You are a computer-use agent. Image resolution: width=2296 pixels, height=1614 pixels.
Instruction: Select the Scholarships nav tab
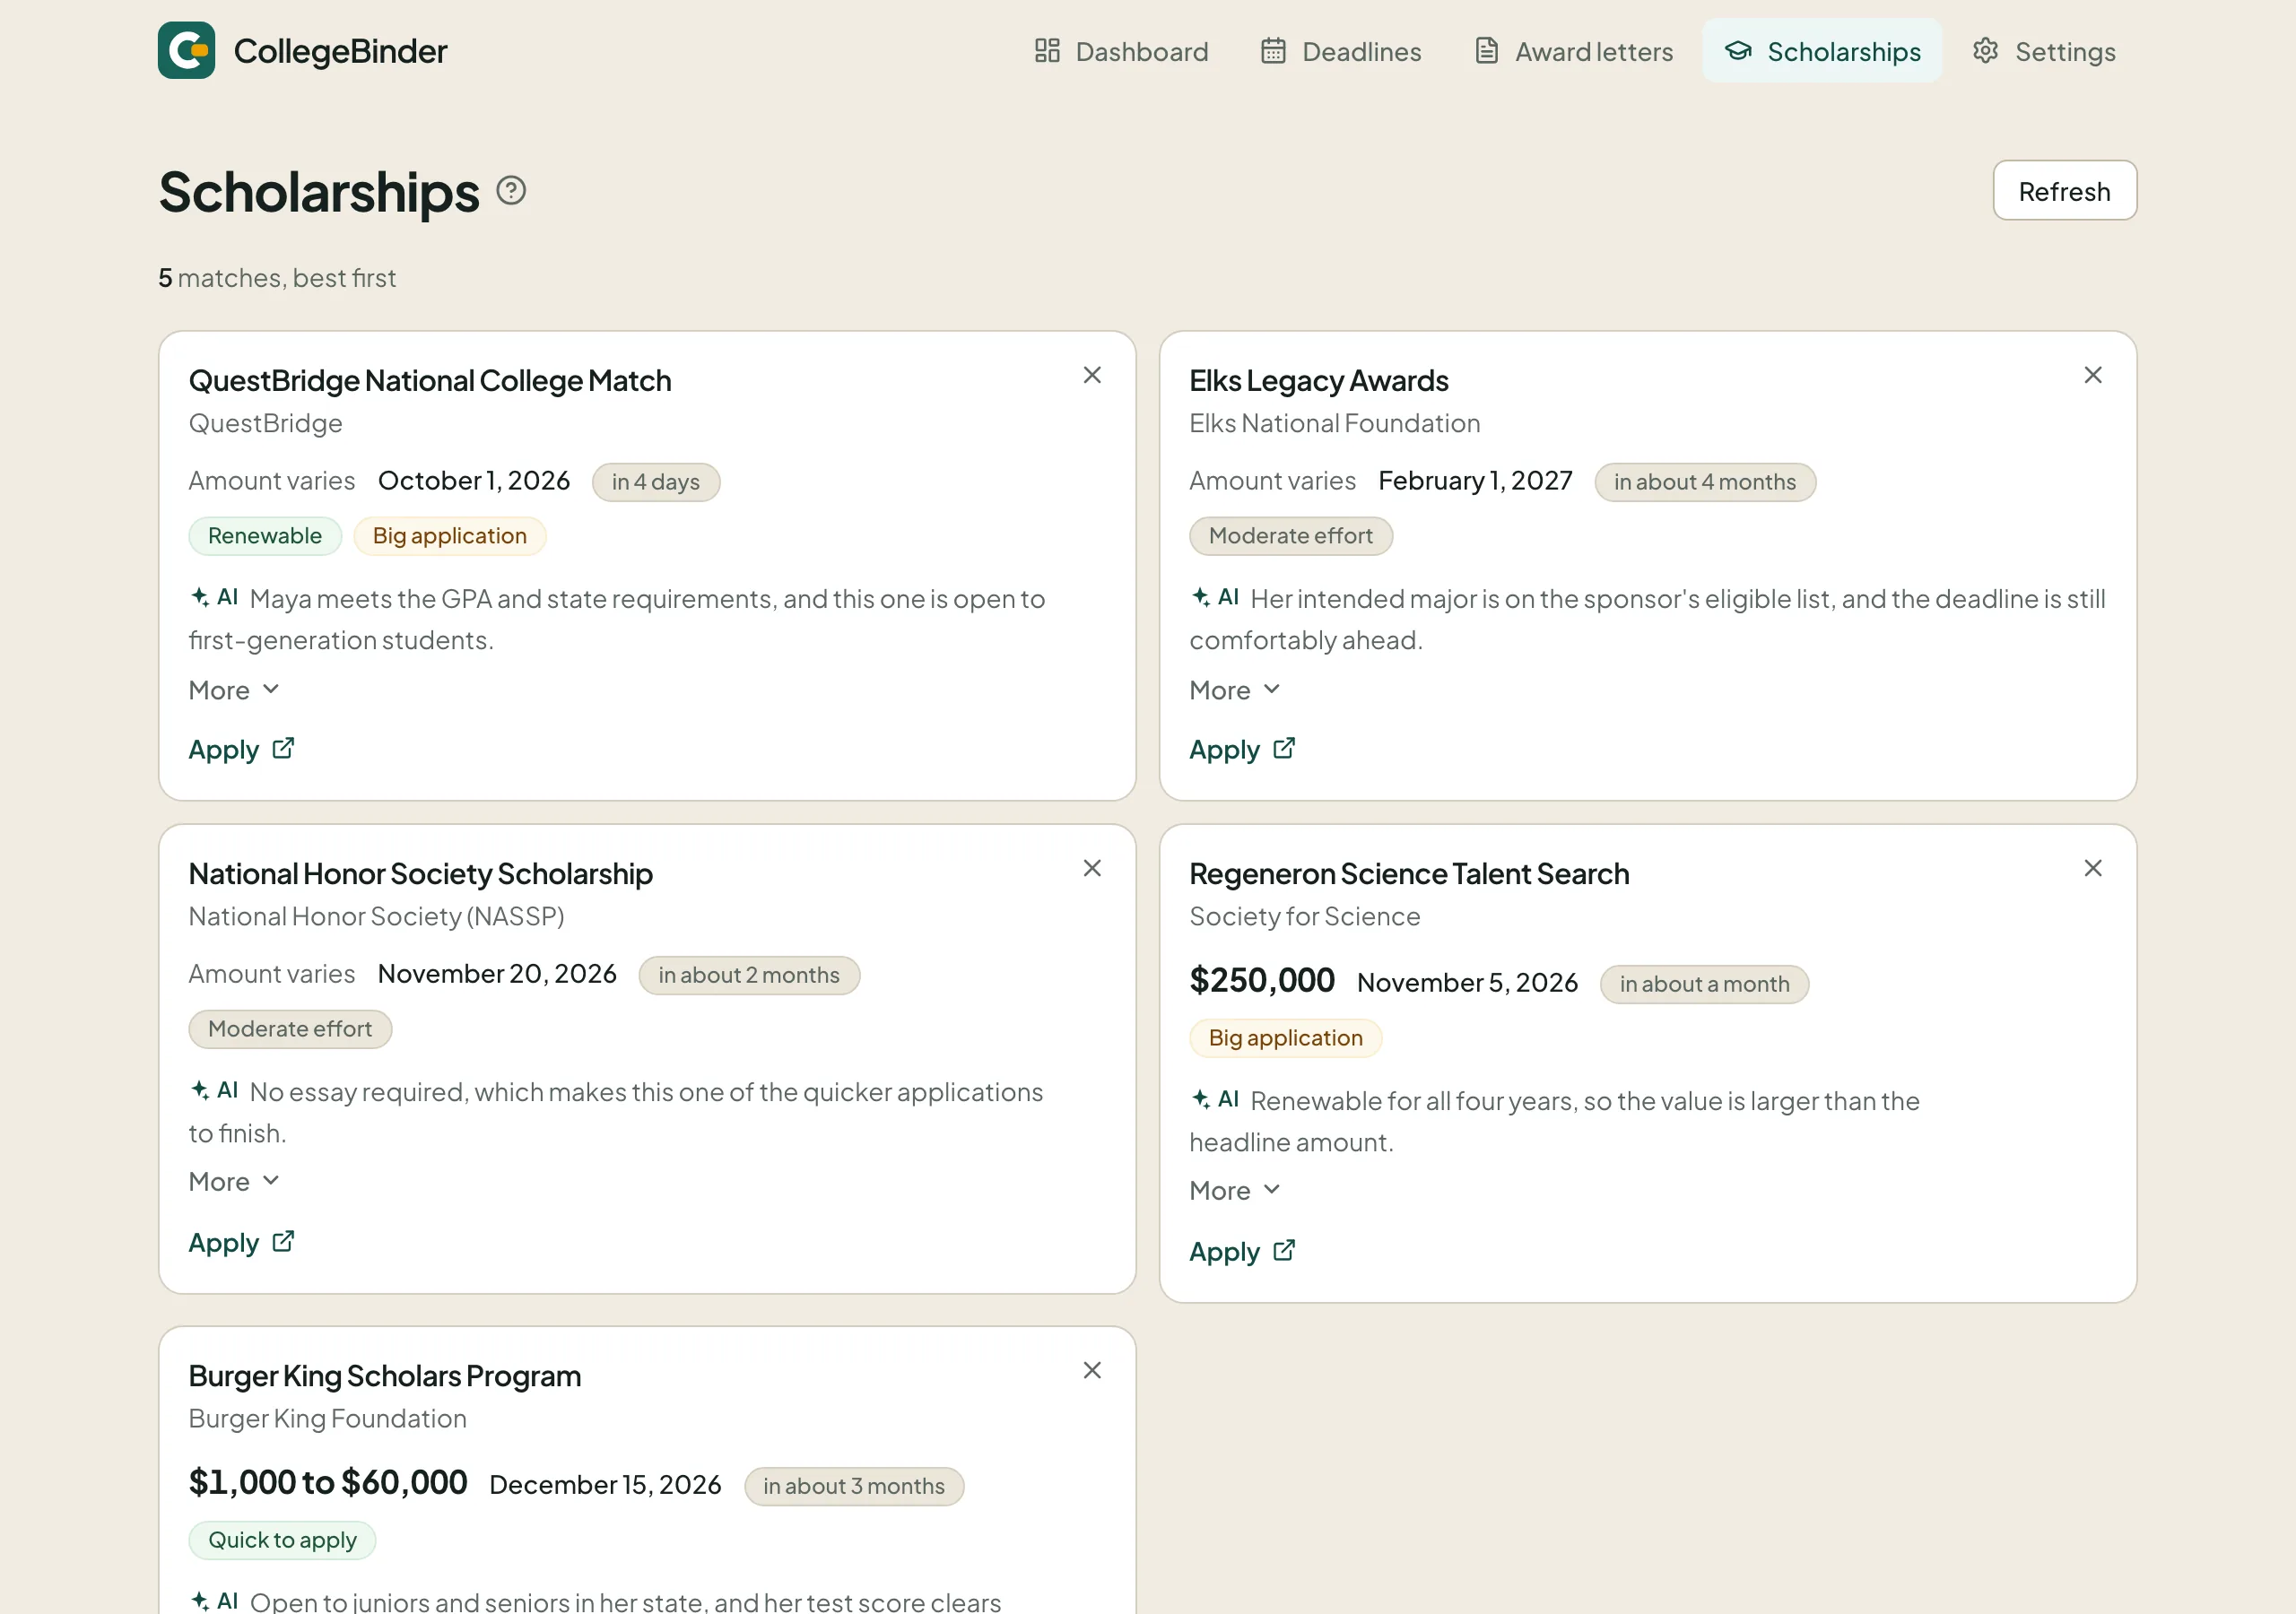click(1822, 51)
